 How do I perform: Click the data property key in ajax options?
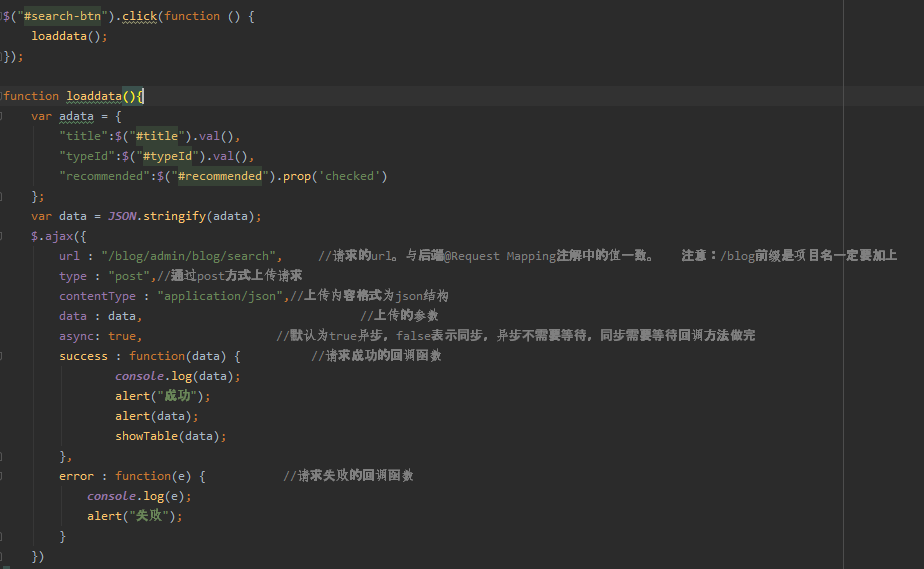click(x=72, y=316)
